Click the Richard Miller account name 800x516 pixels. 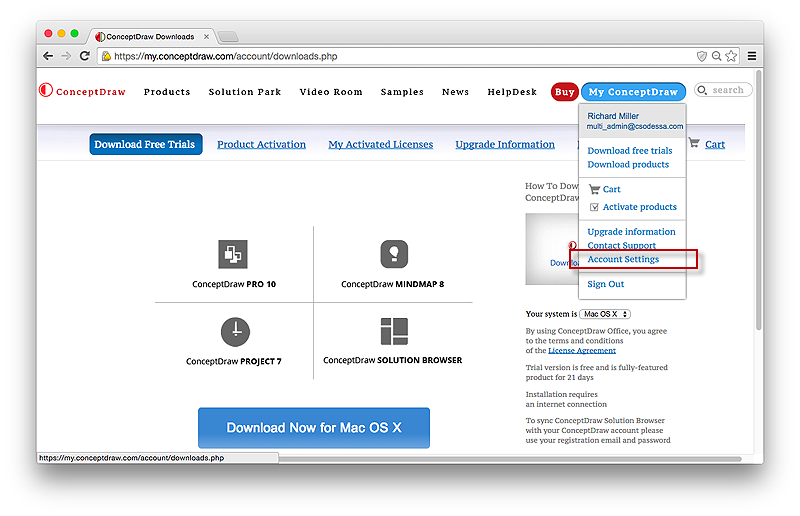[x=613, y=116]
